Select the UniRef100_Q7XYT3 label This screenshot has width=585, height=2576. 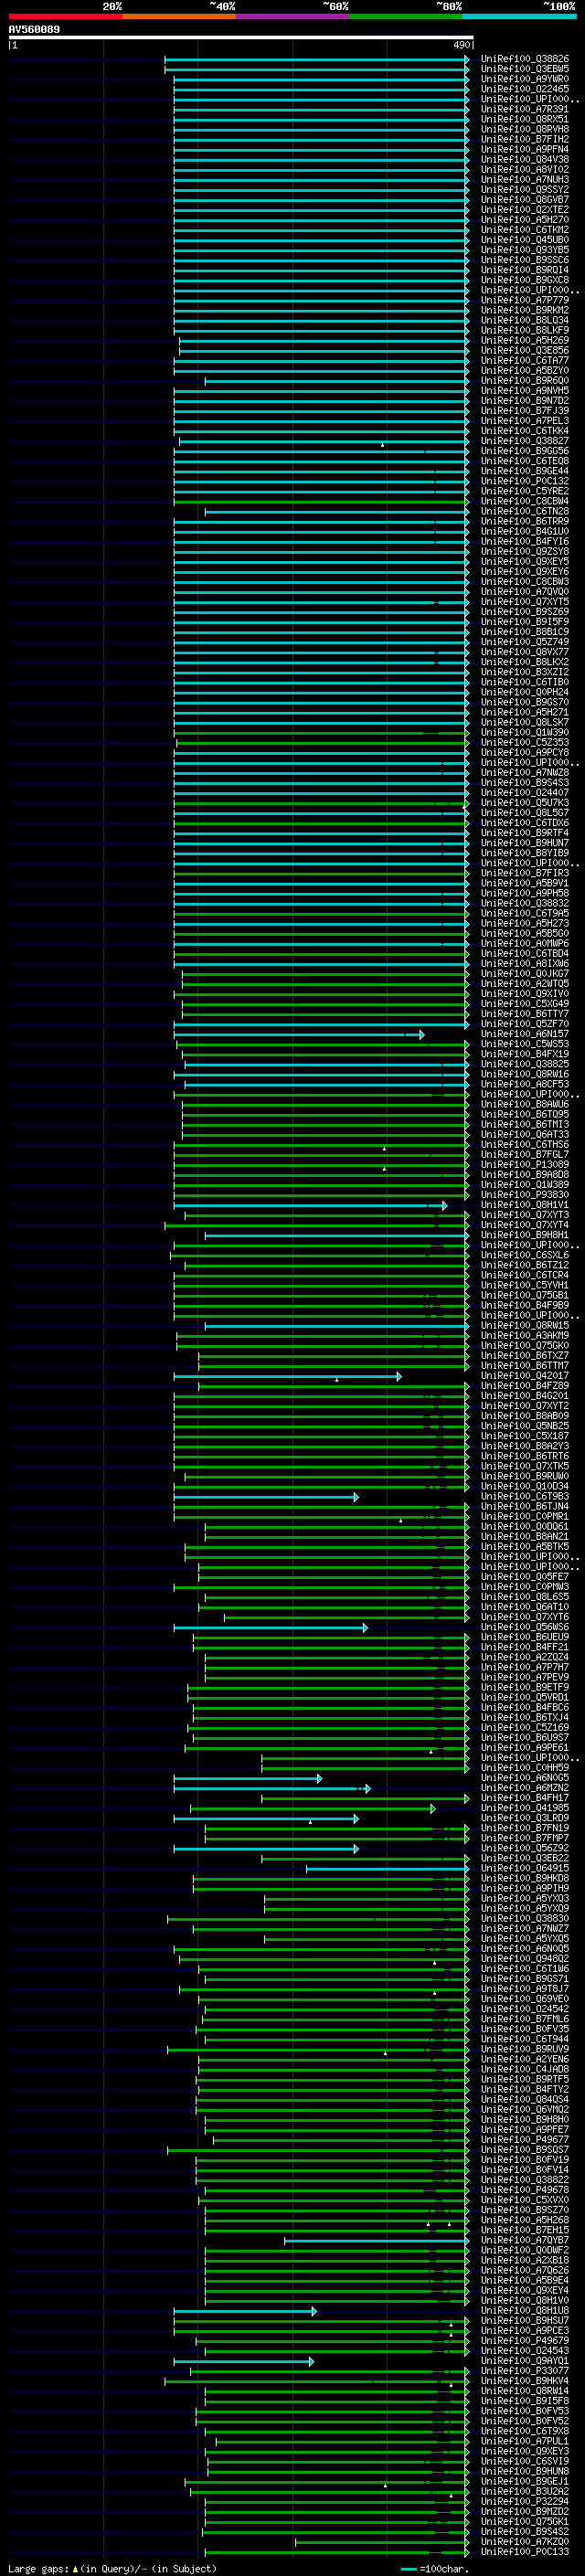click(x=525, y=1215)
